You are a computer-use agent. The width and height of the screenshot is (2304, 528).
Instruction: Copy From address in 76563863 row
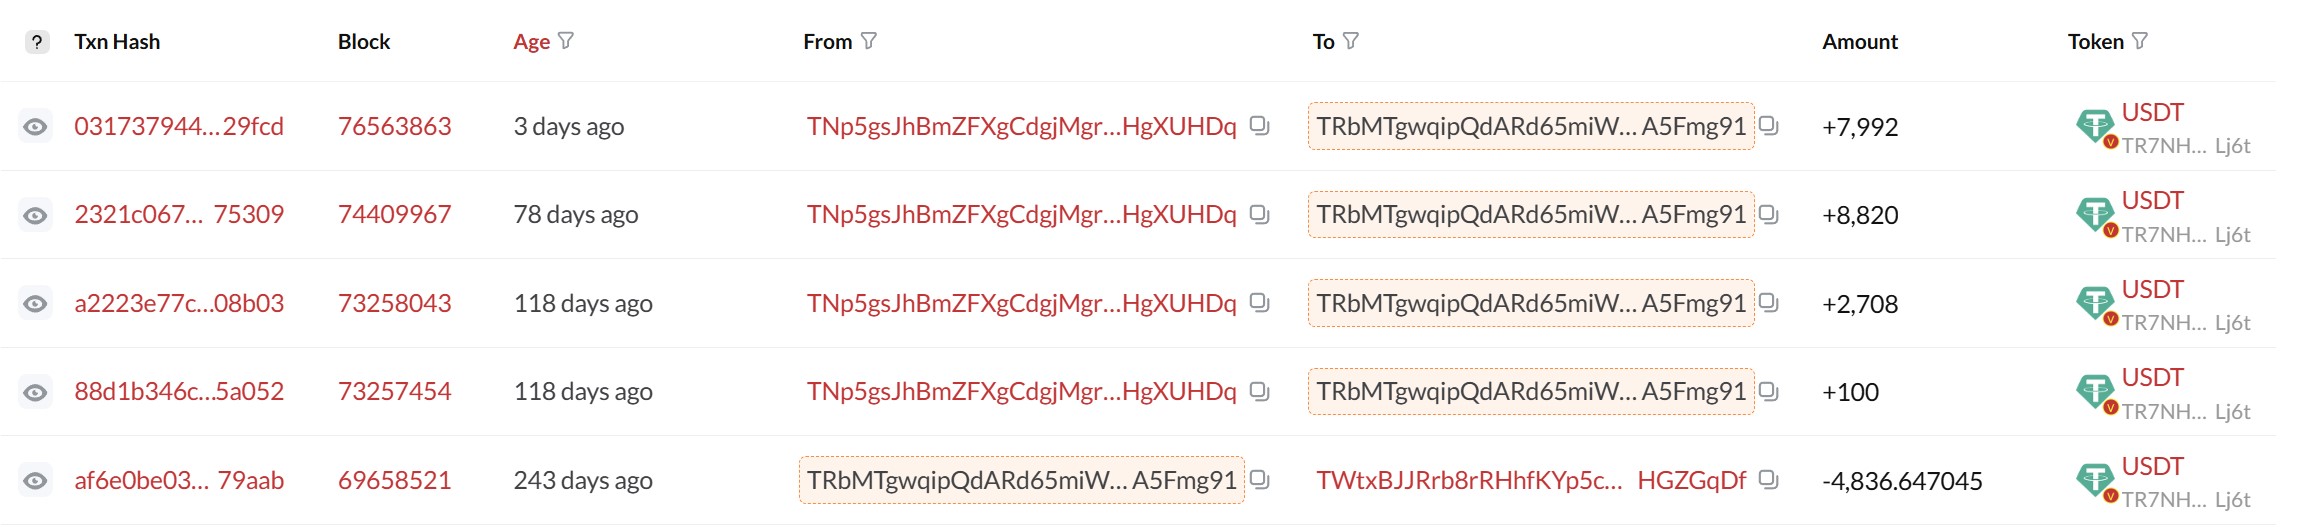pos(1259,126)
